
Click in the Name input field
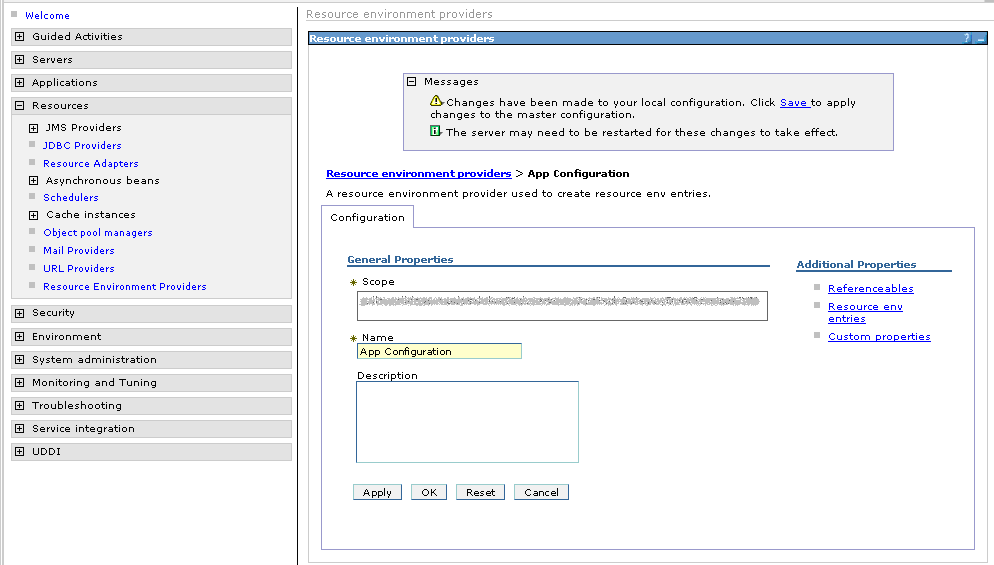click(439, 352)
